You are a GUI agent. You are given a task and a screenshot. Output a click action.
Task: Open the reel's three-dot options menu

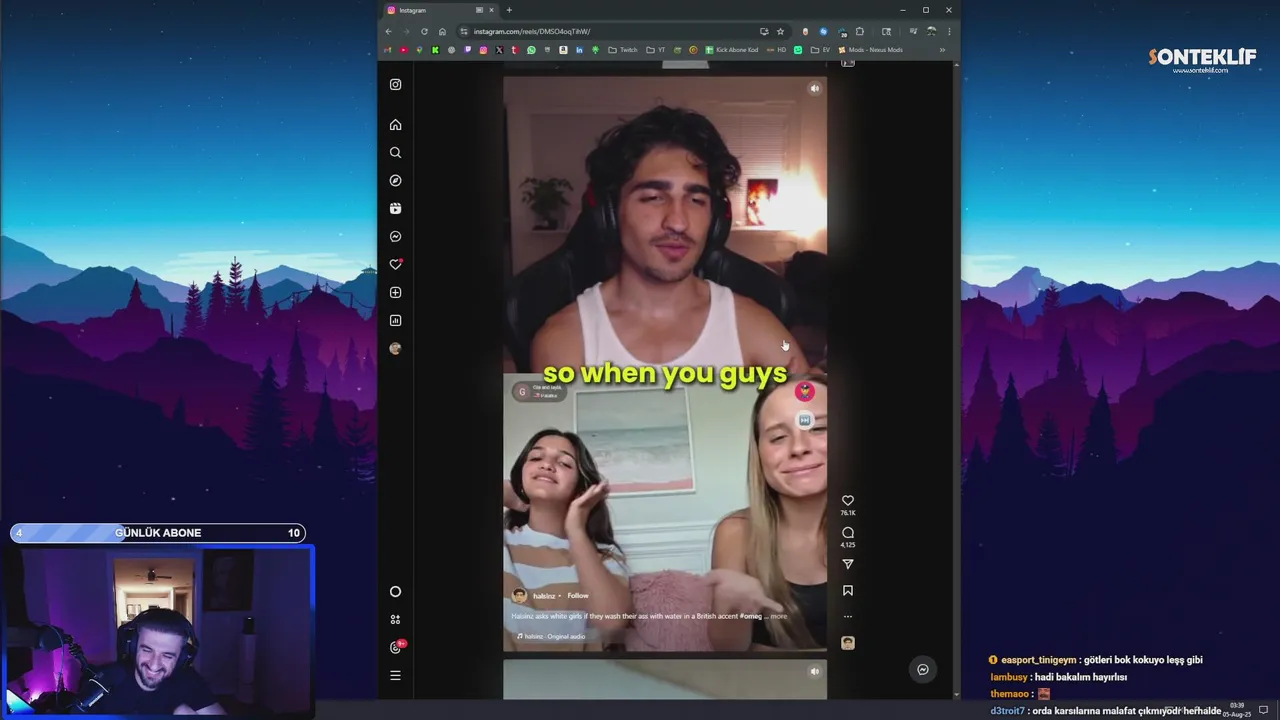[x=847, y=617]
